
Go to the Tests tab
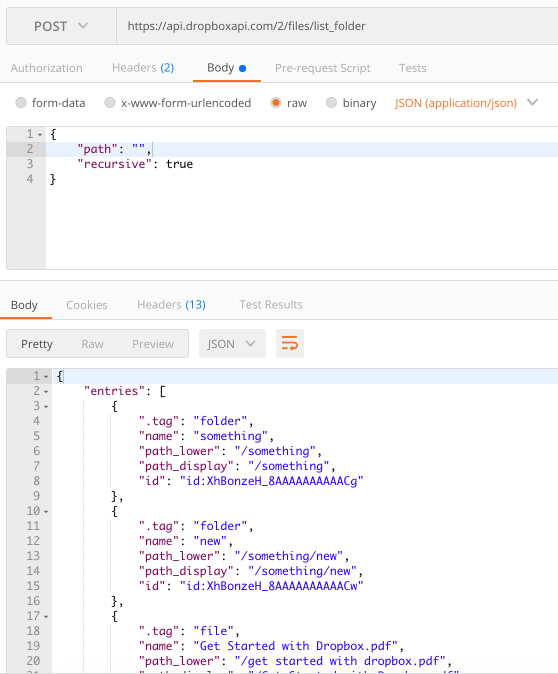(x=412, y=68)
